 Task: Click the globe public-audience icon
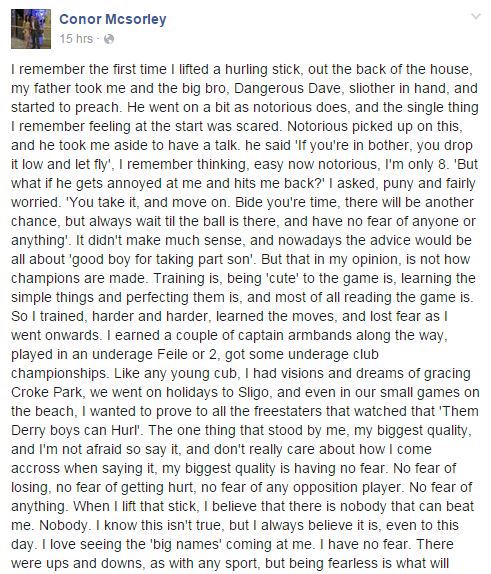[109, 39]
